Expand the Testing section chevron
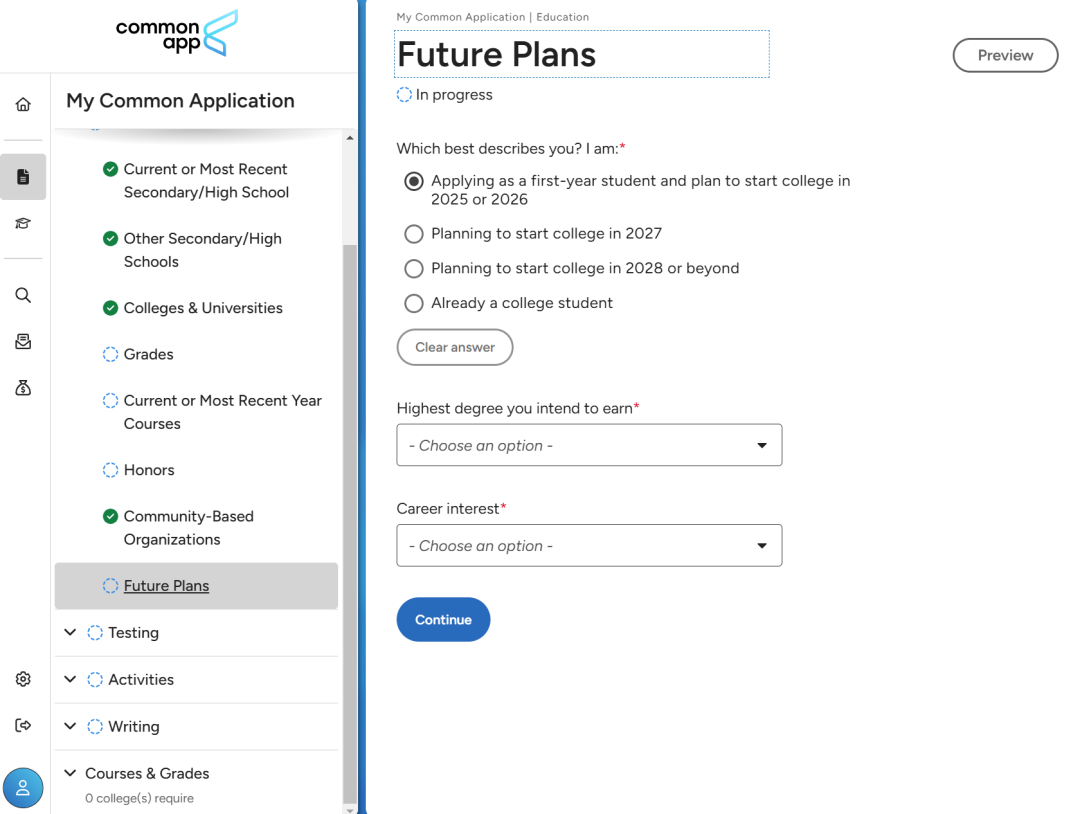1080x814 pixels. click(70, 632)
